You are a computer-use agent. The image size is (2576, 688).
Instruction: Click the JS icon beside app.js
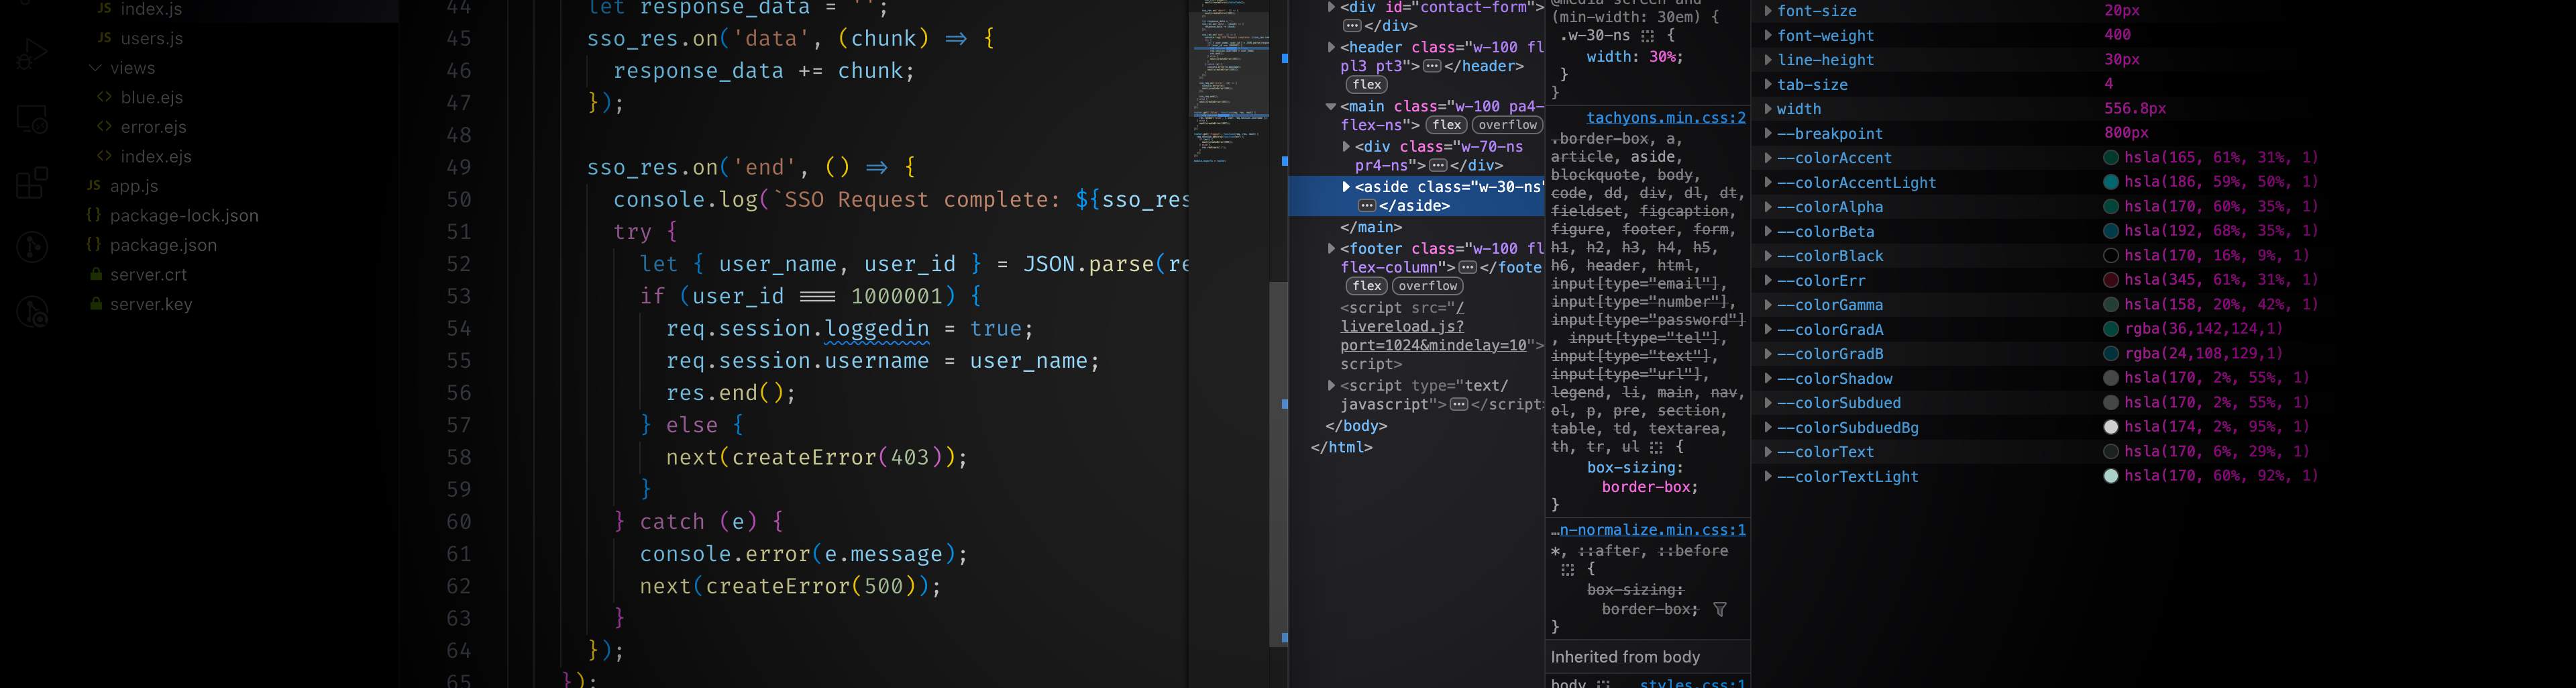(94, 186)
